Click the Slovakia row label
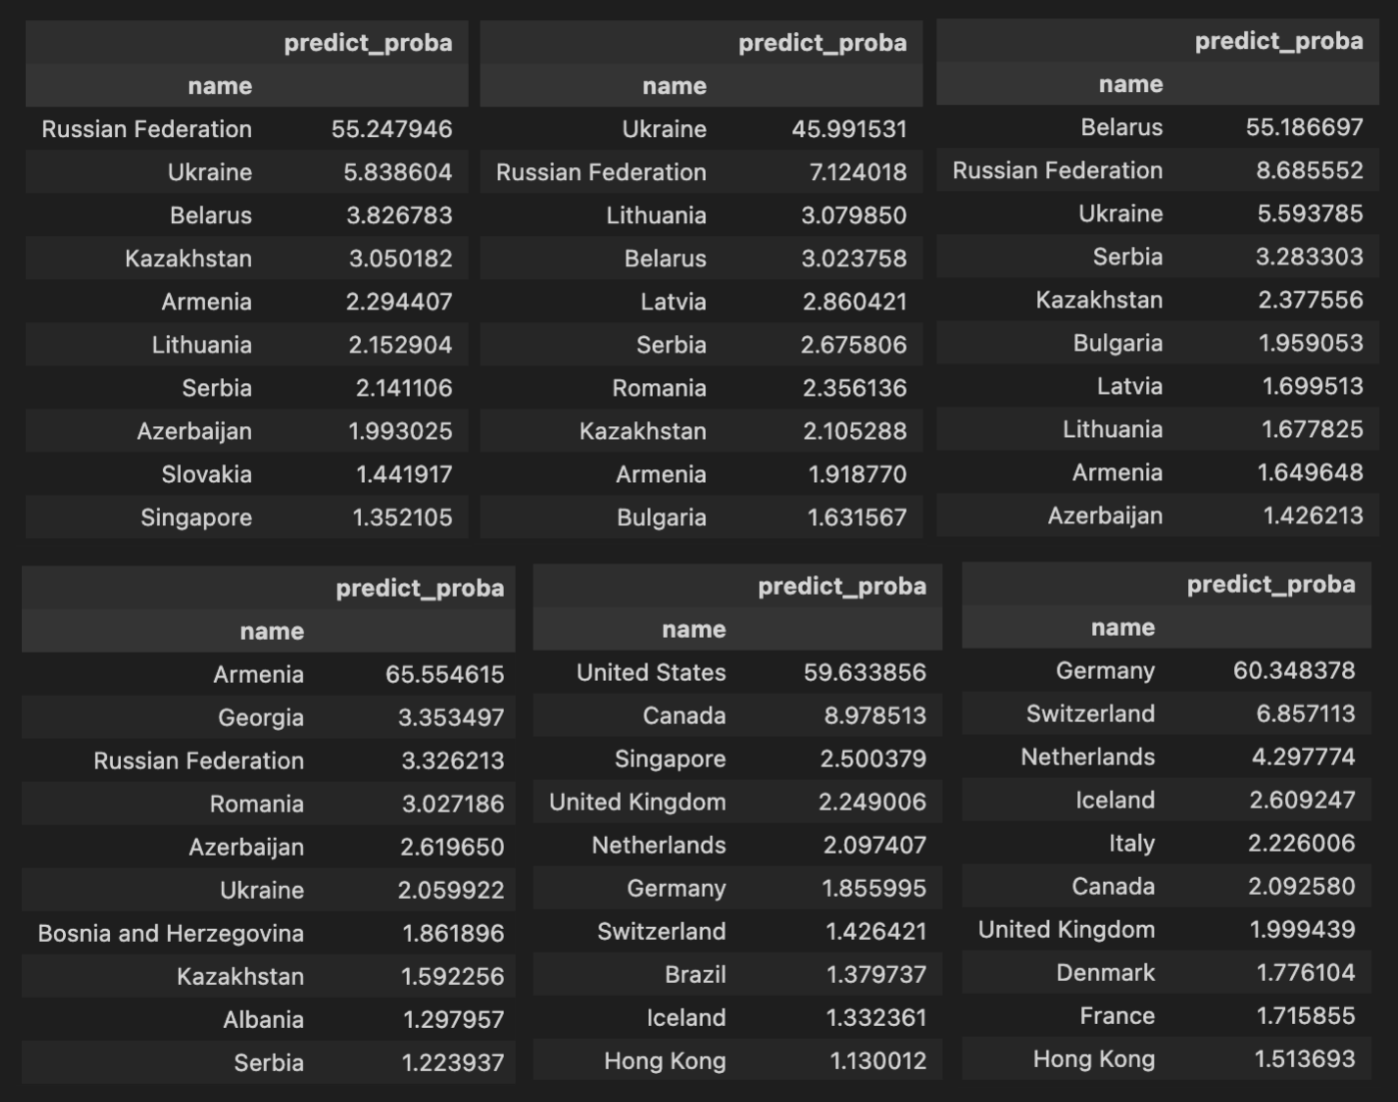This screenshot has width=1398, height=1102. click(206, 474)
